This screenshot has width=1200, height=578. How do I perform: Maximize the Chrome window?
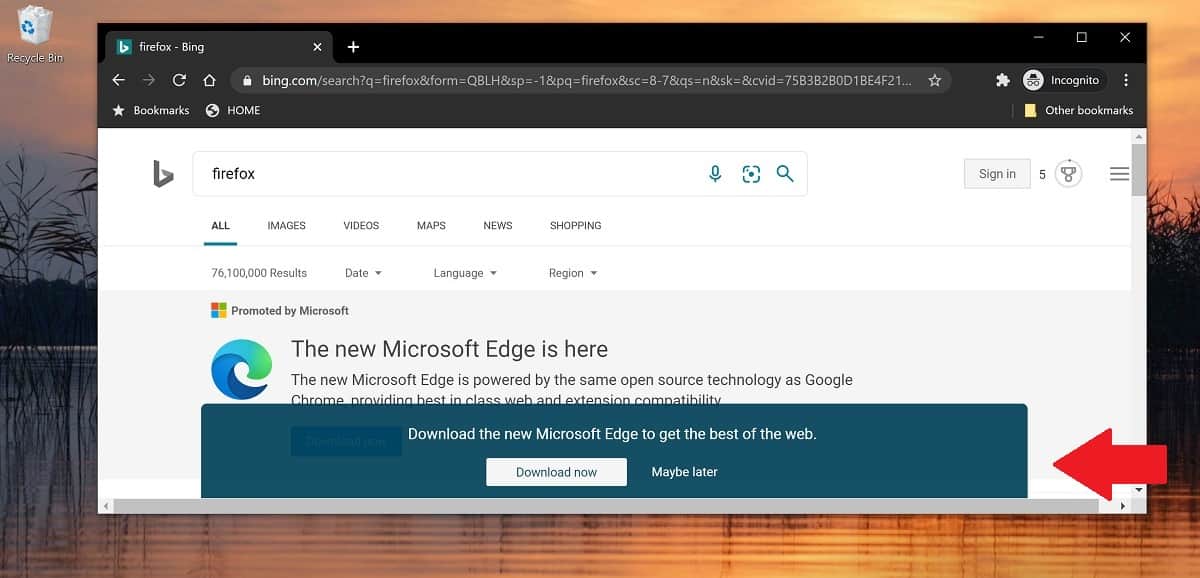point(1081,37)
